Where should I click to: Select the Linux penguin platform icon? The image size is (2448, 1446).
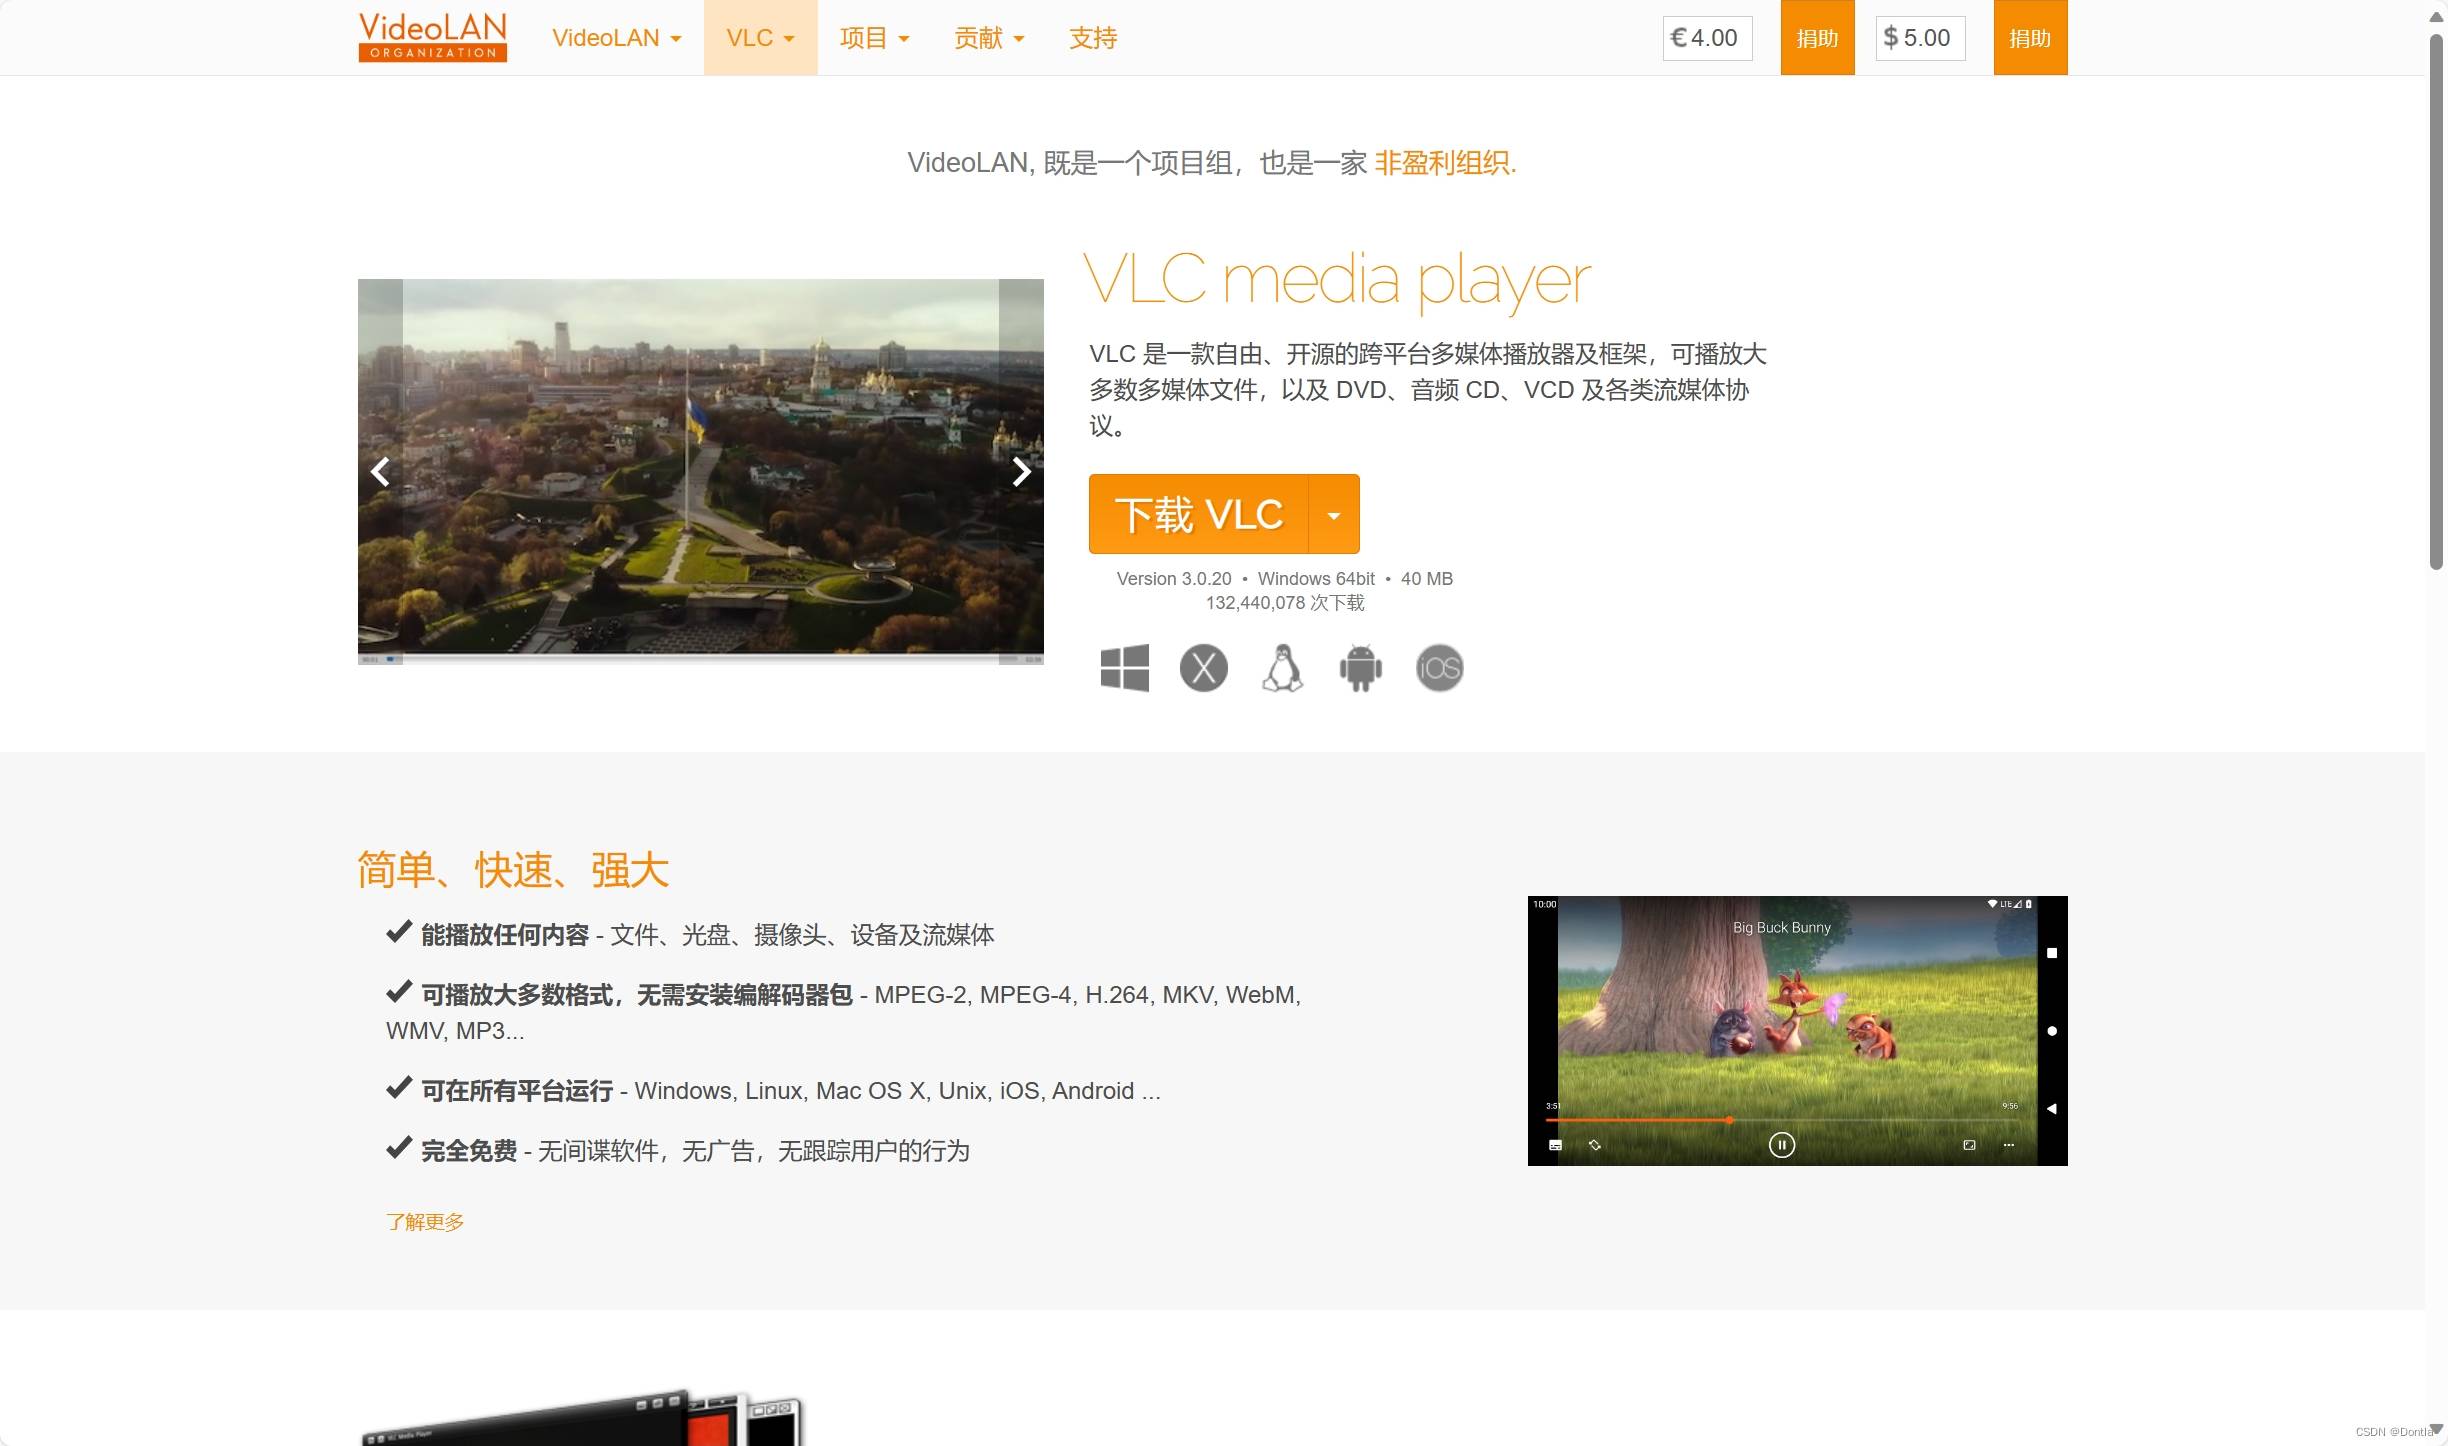click(1282, 668)
